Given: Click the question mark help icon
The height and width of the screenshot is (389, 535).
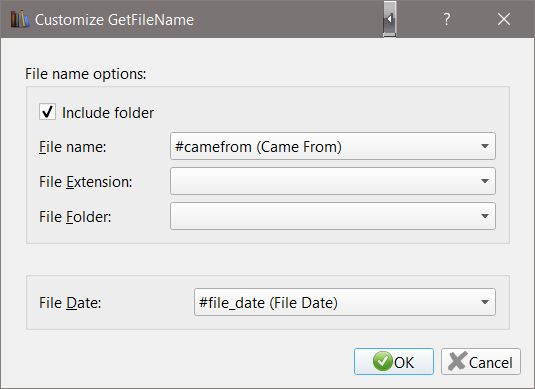Looking at the screenshot, I should [446, 19].
